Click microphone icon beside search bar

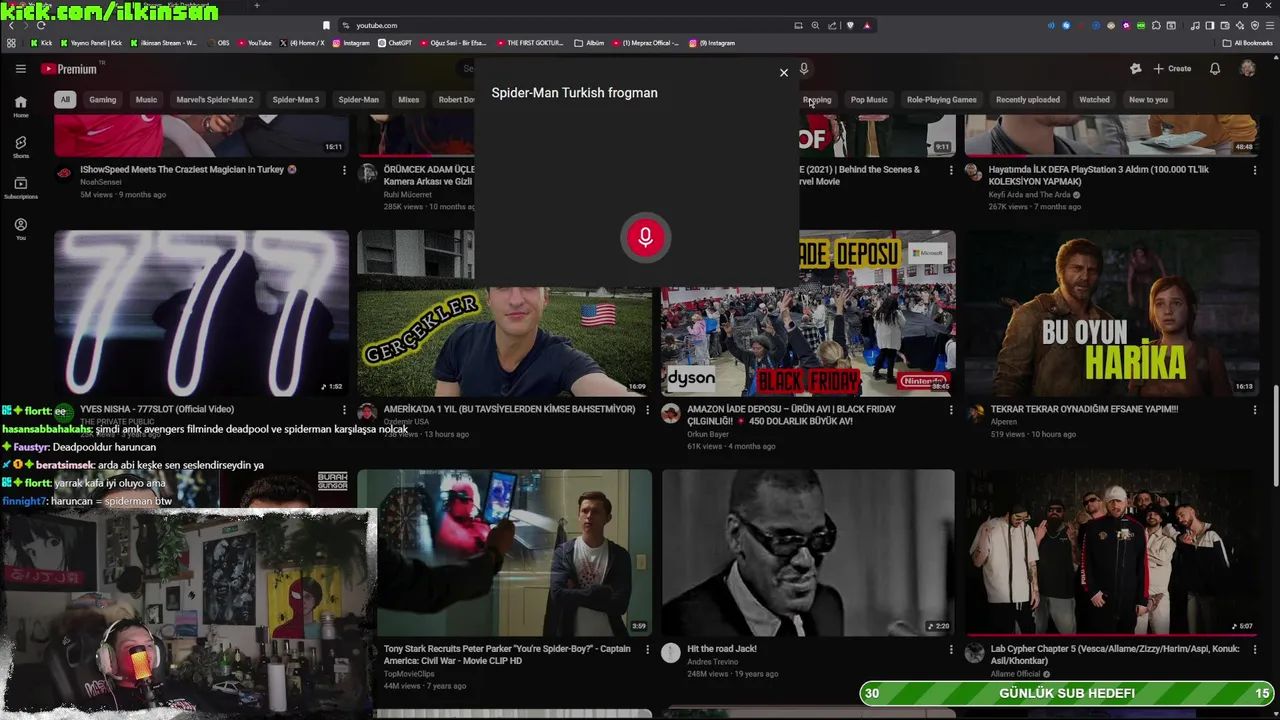click(803, 69)
